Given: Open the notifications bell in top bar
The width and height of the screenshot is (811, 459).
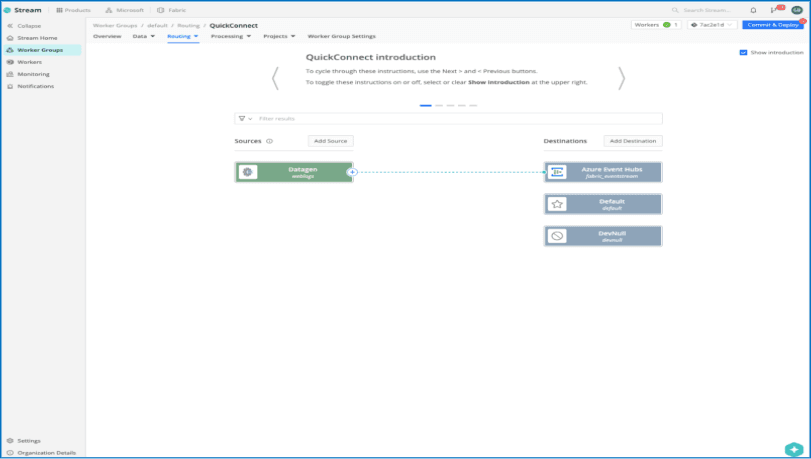Looking at the screenshot, I should click(753, 10).
